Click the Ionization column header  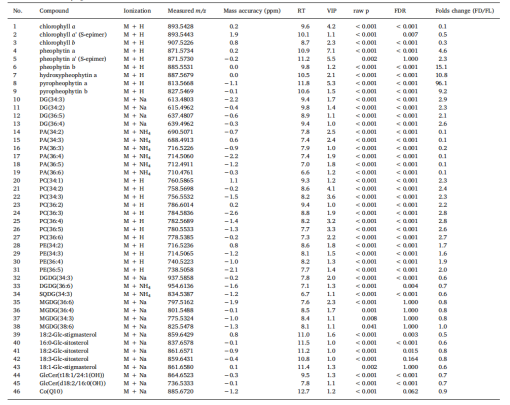[137, 11]
